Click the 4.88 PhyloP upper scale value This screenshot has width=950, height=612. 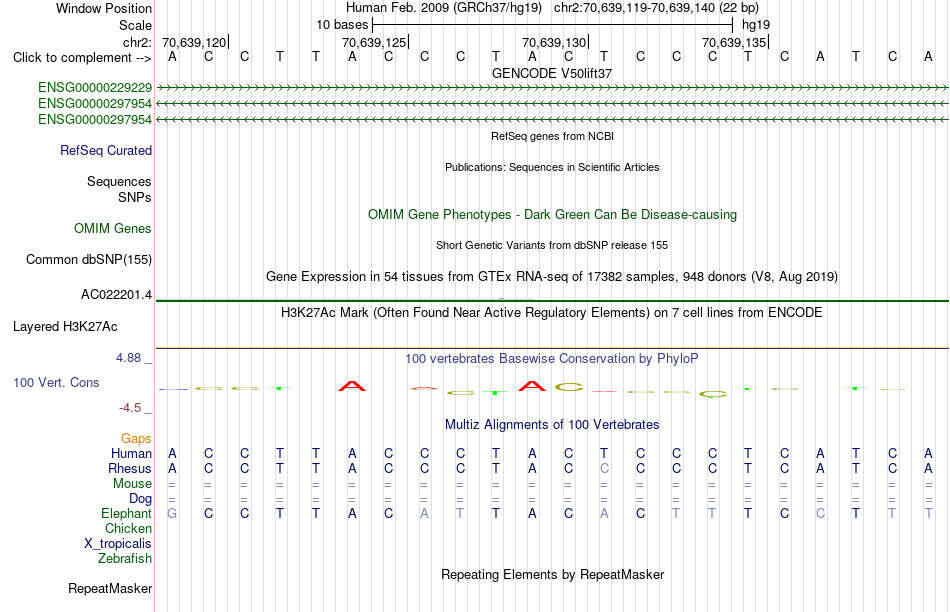click(x=128, y=358)
